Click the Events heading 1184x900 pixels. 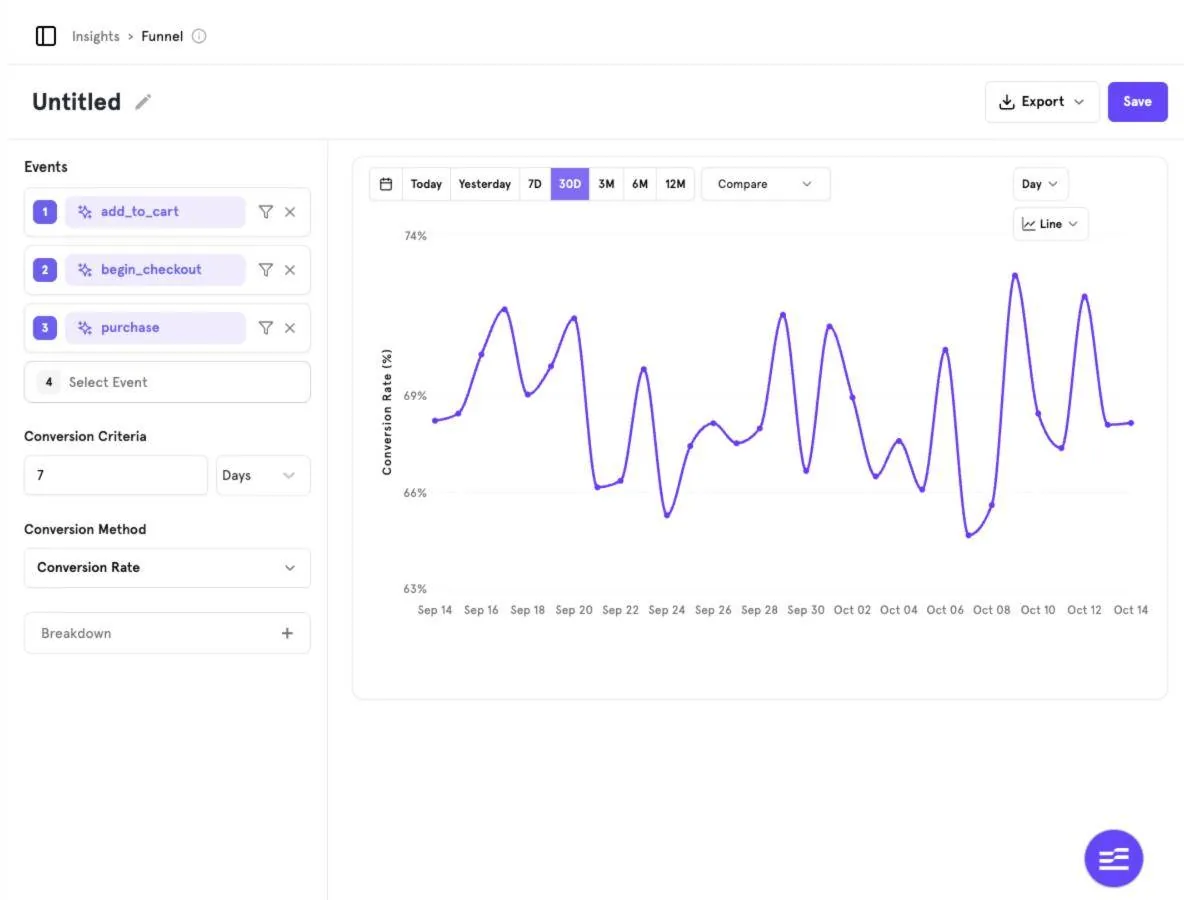coord(45,167)
